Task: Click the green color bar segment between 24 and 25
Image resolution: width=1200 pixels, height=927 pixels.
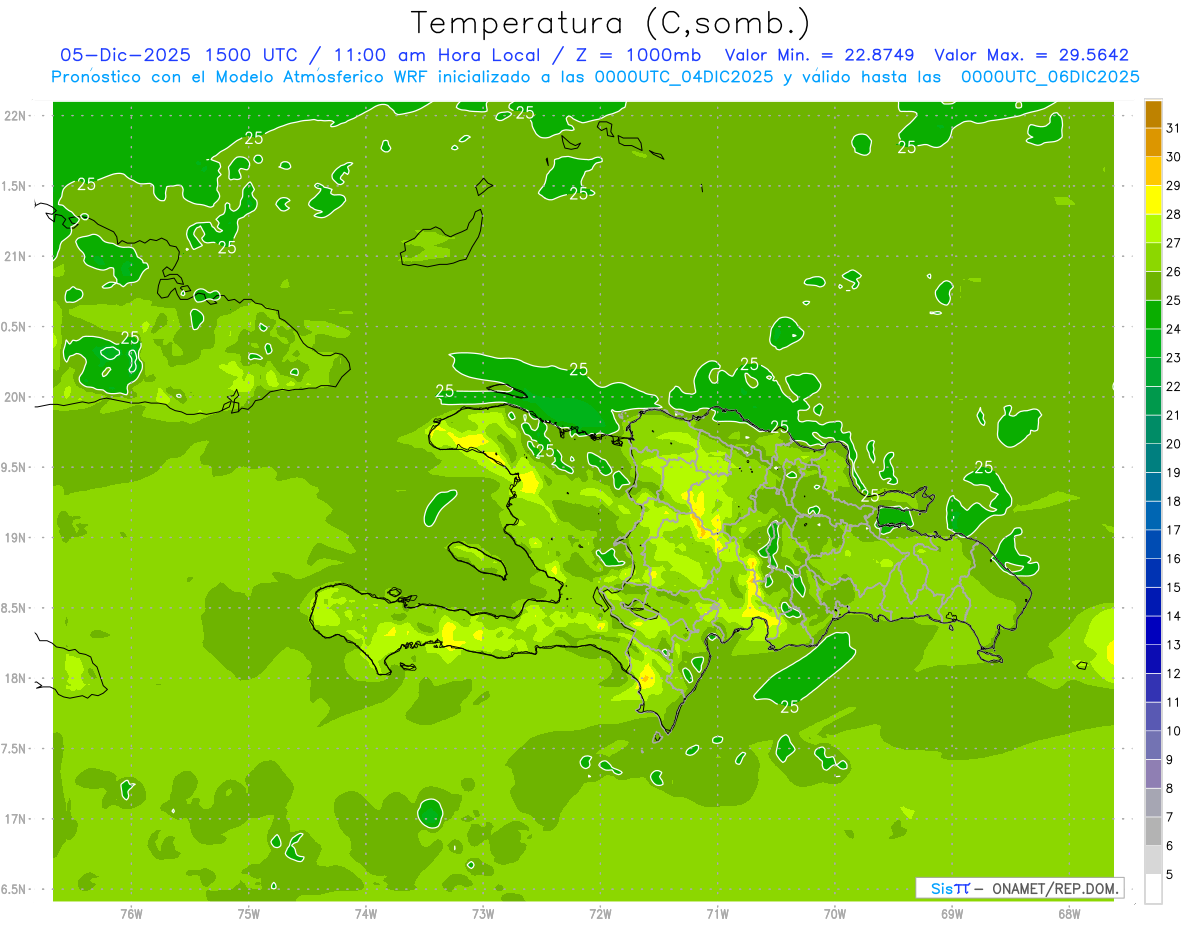Action: point(1153,315)
